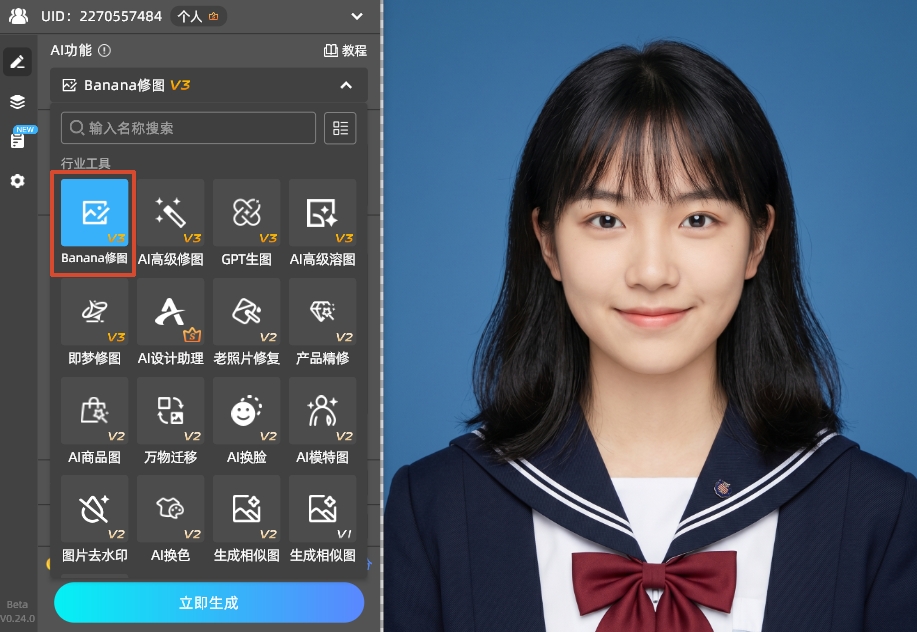Viewport: 917px width, 632px height.
Task: Open the edit tool in left sidebar
Action: coord(17,61)
